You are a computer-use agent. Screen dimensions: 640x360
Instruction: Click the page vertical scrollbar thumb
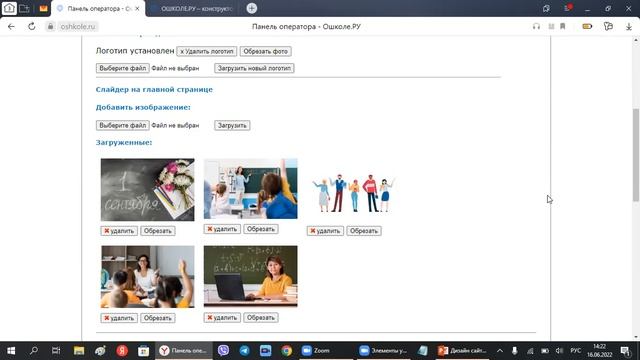point(636,155)
